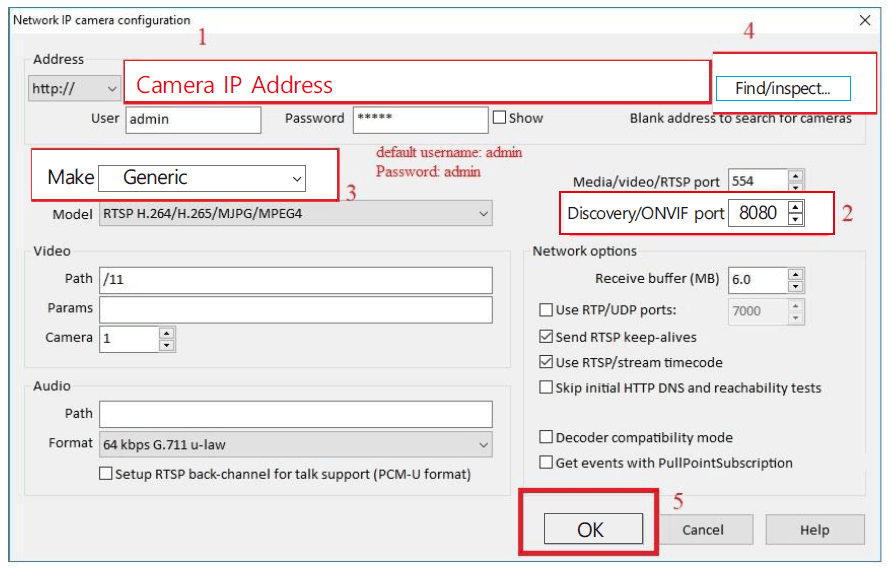
Task: Enable Skip initial HTTP DNS tests
Action: point(546,387)
